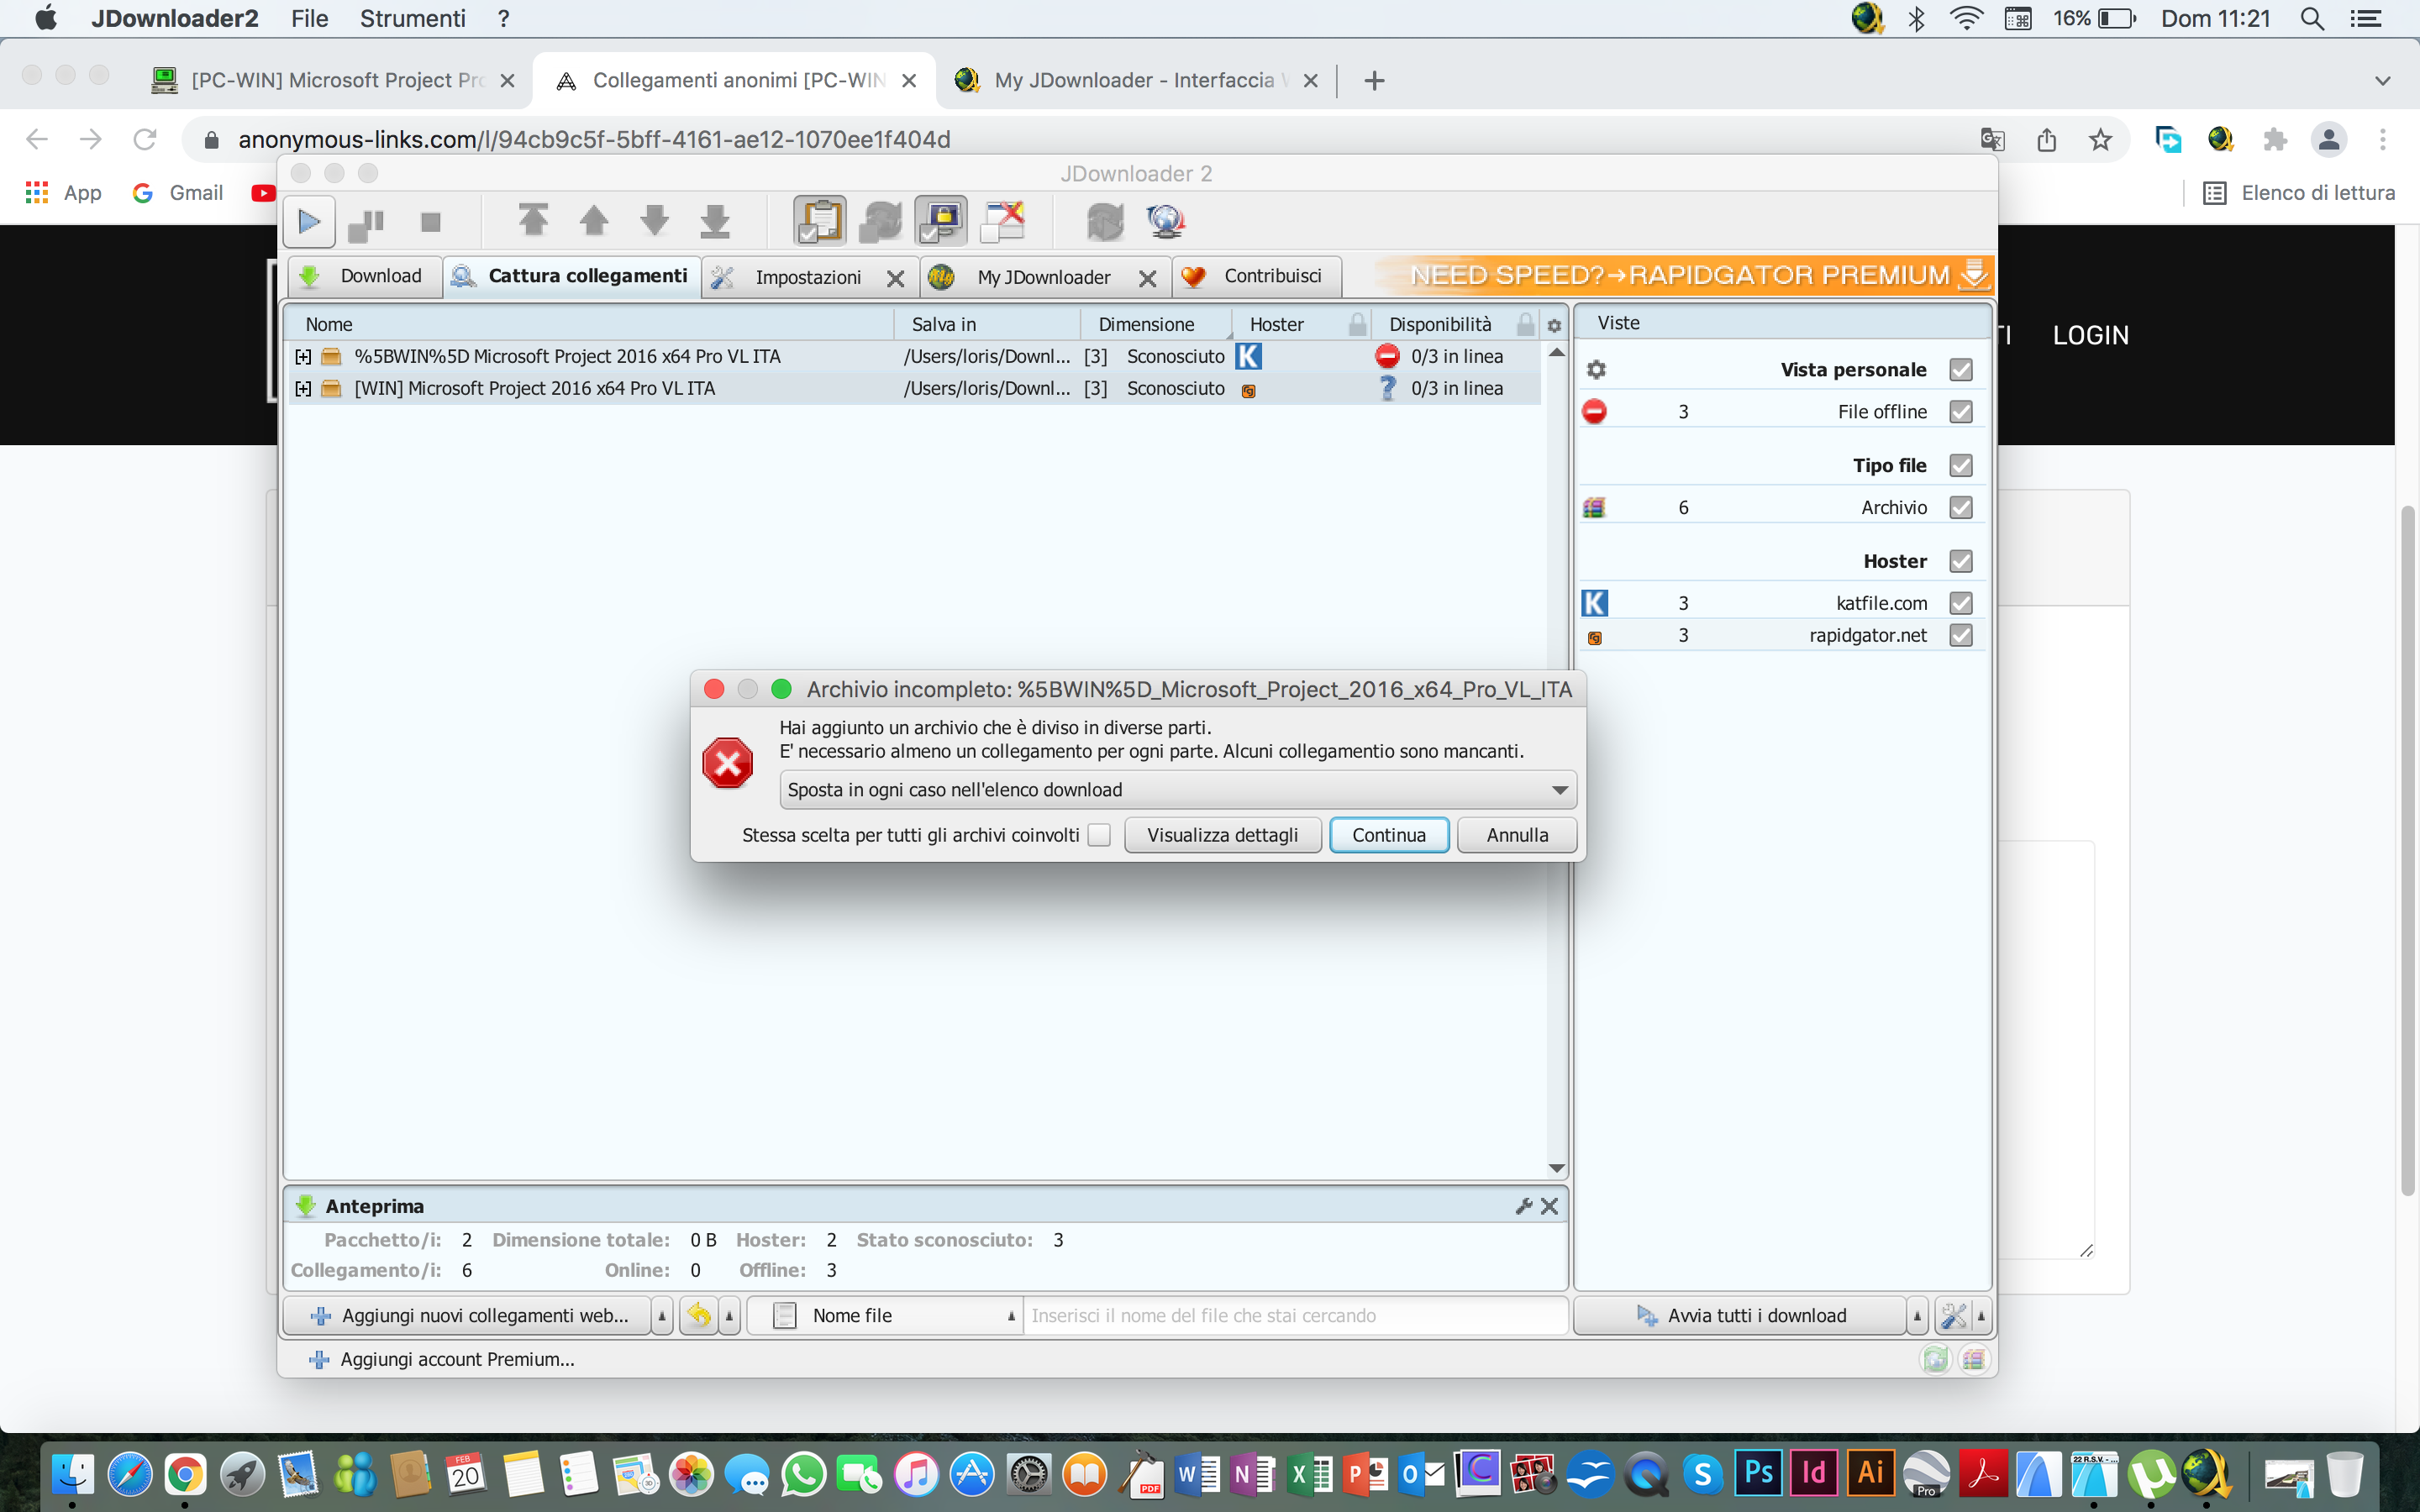Open the Contribuisci tab

pyautogui.click(x=1257, y=276)
